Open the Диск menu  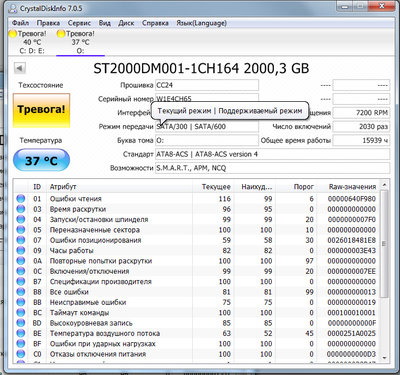(126, 23)
